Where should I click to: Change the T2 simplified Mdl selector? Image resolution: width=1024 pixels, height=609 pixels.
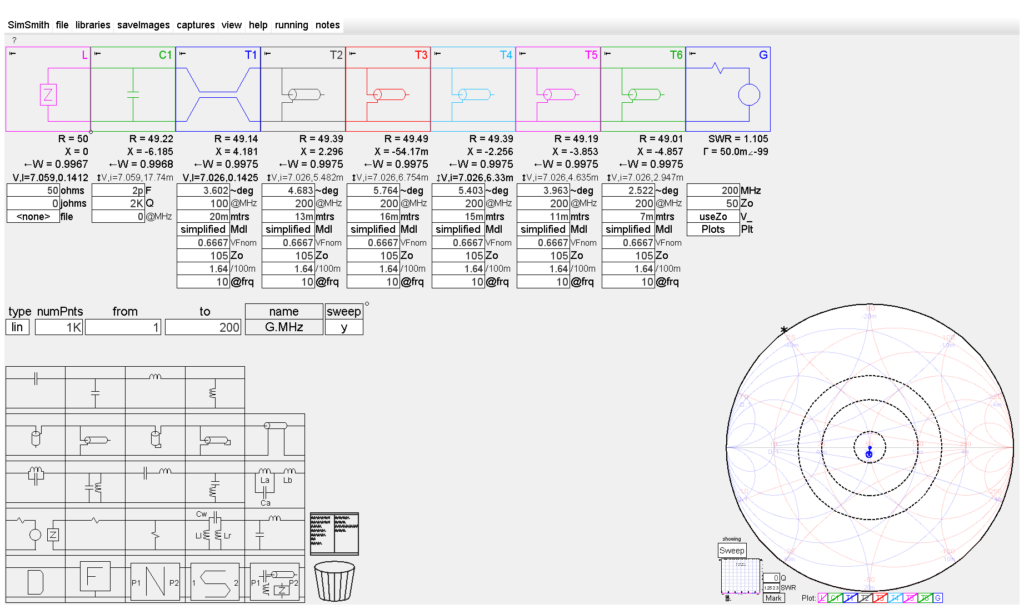[x=288, y=230]
